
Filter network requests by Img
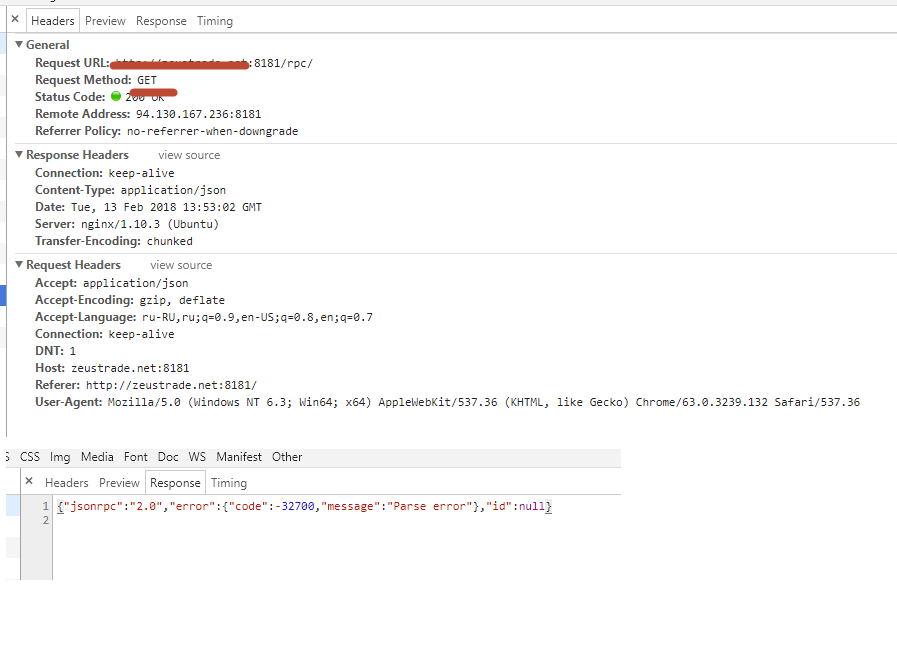tap(60, 457)
